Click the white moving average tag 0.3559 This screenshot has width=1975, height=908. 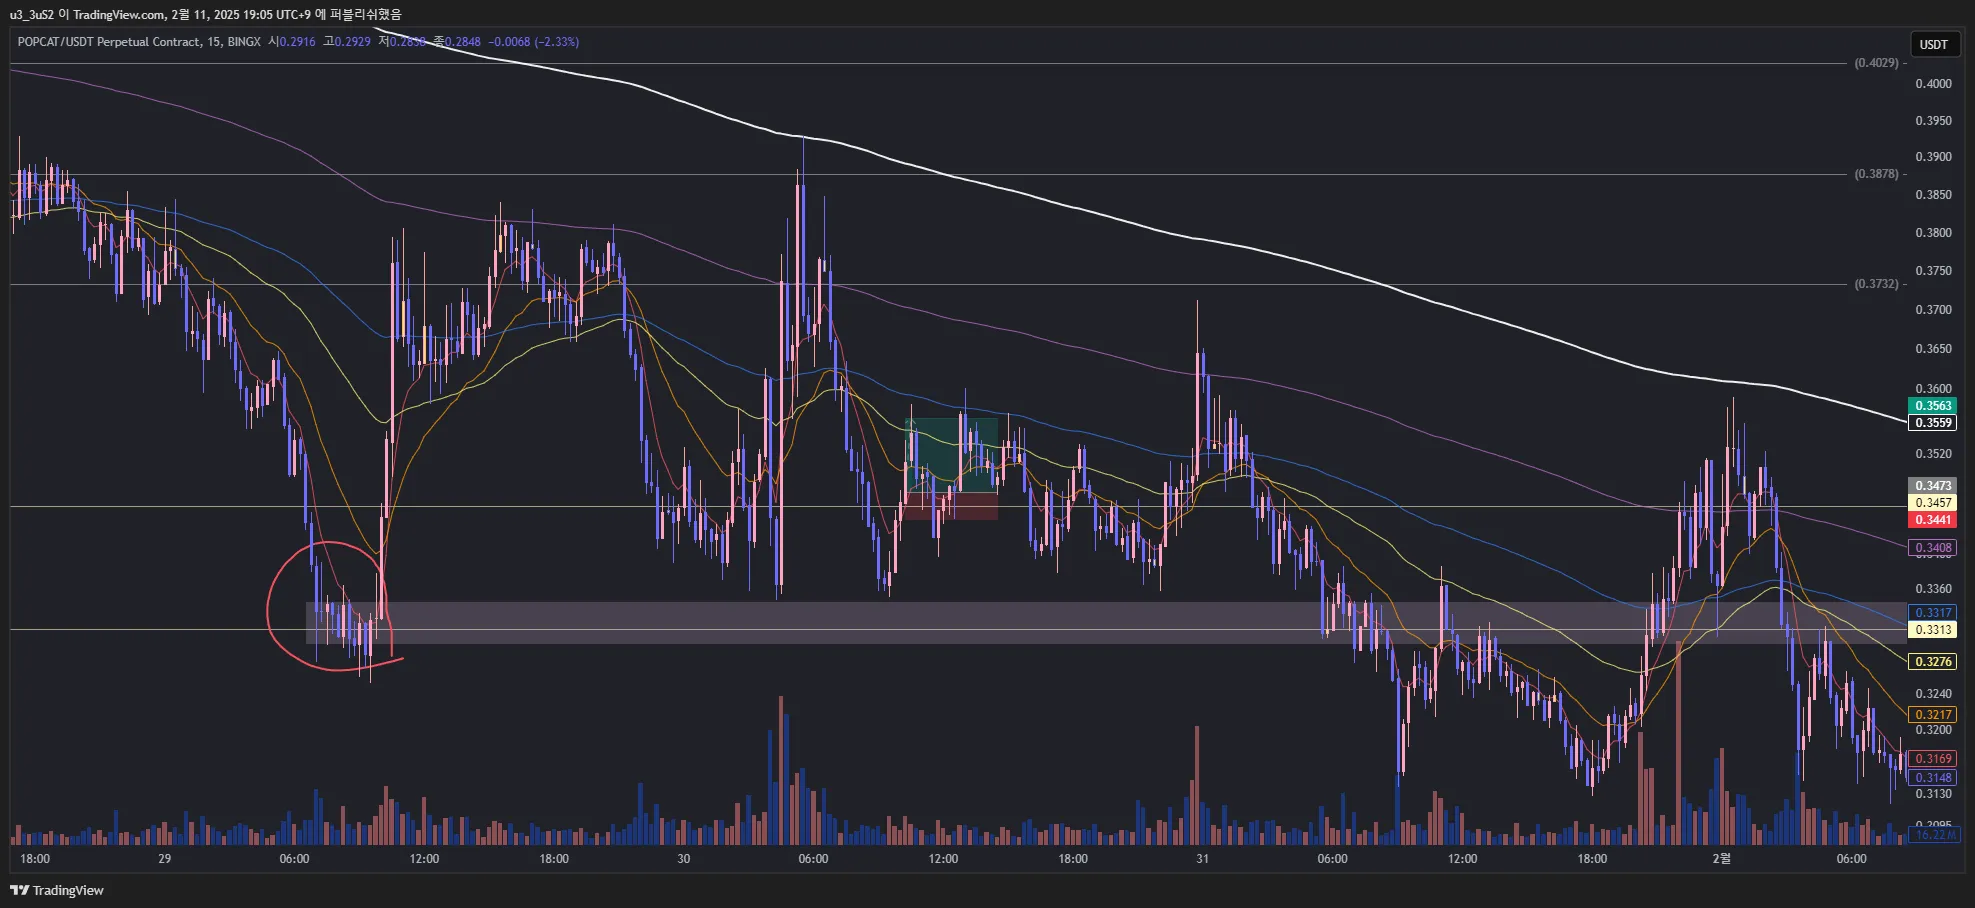[x=1933, y=422]
